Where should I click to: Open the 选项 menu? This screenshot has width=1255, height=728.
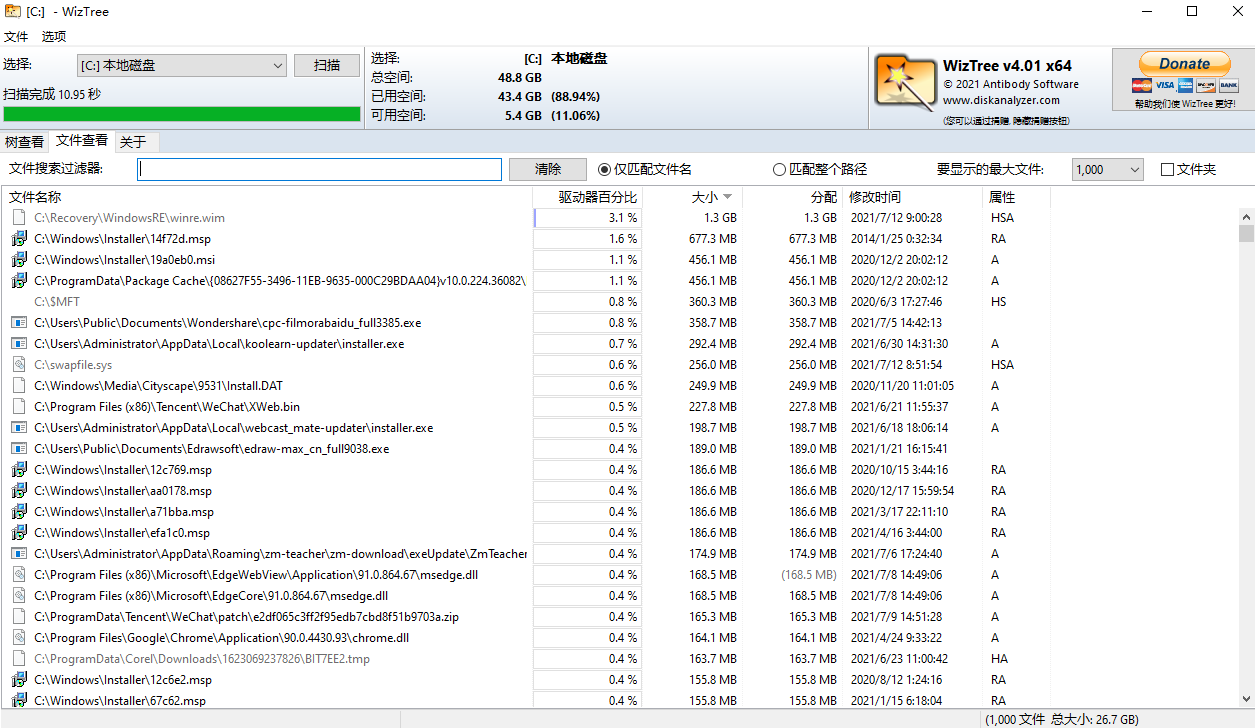[54, 36]
